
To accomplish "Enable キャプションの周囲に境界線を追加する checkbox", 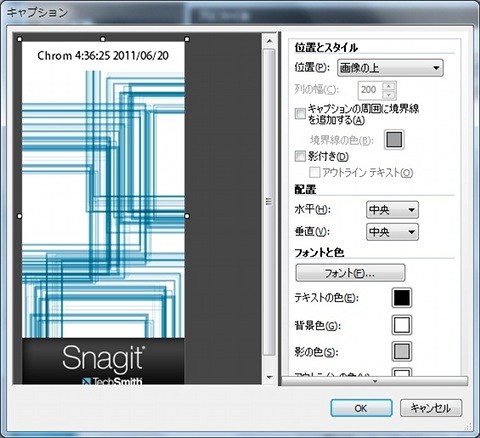I will click(x=300, y=114).
